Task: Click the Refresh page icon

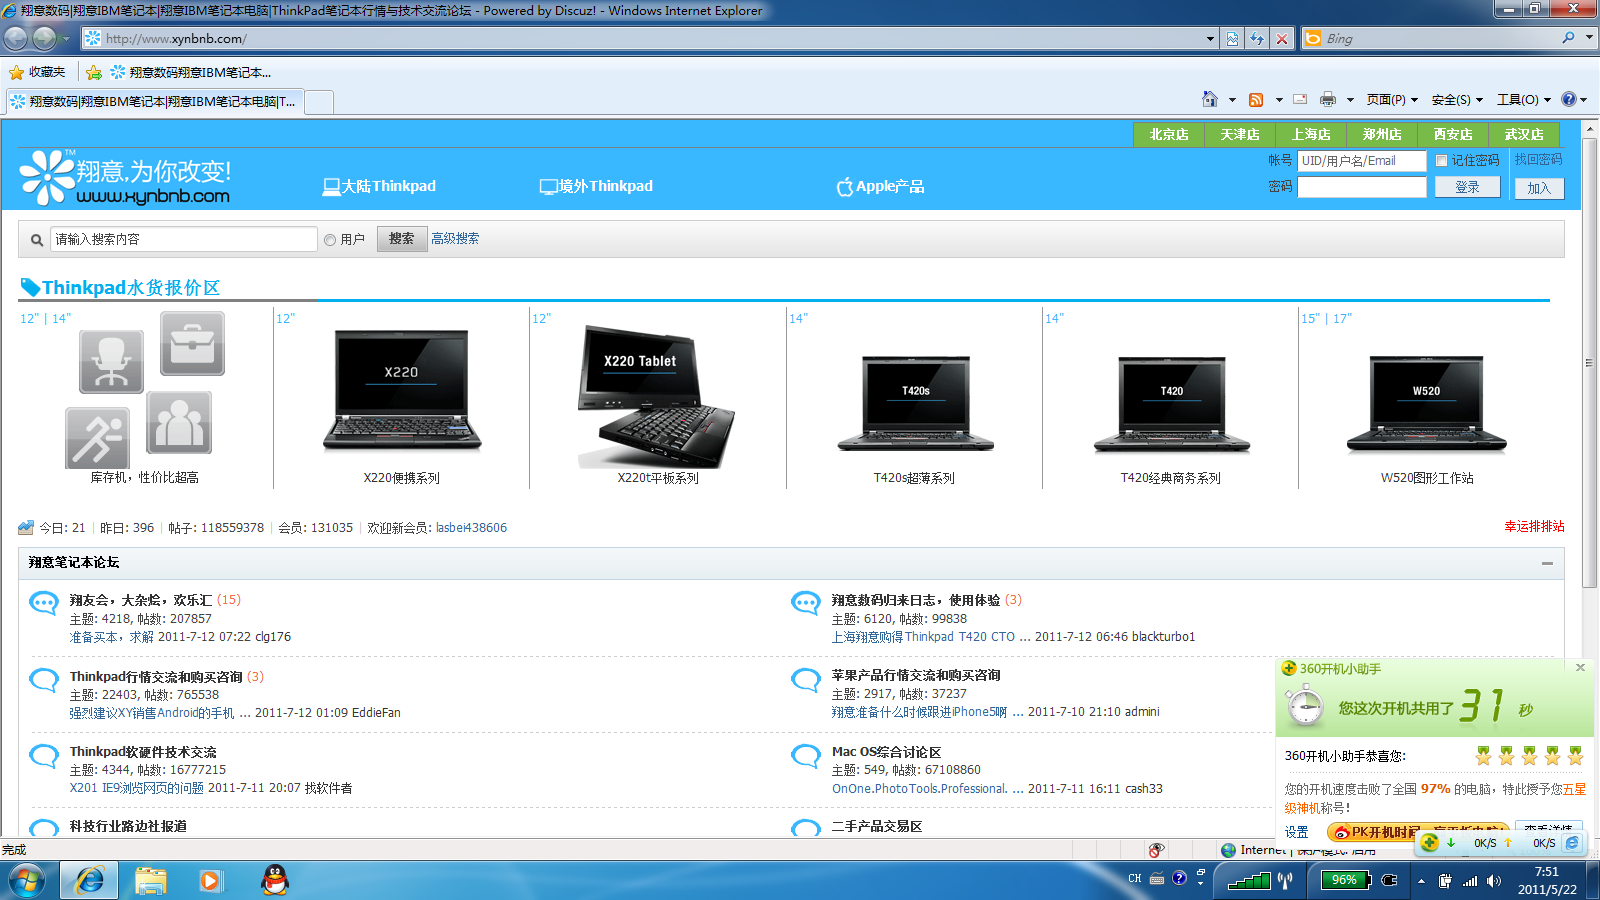Action: tap(1257, 39)
